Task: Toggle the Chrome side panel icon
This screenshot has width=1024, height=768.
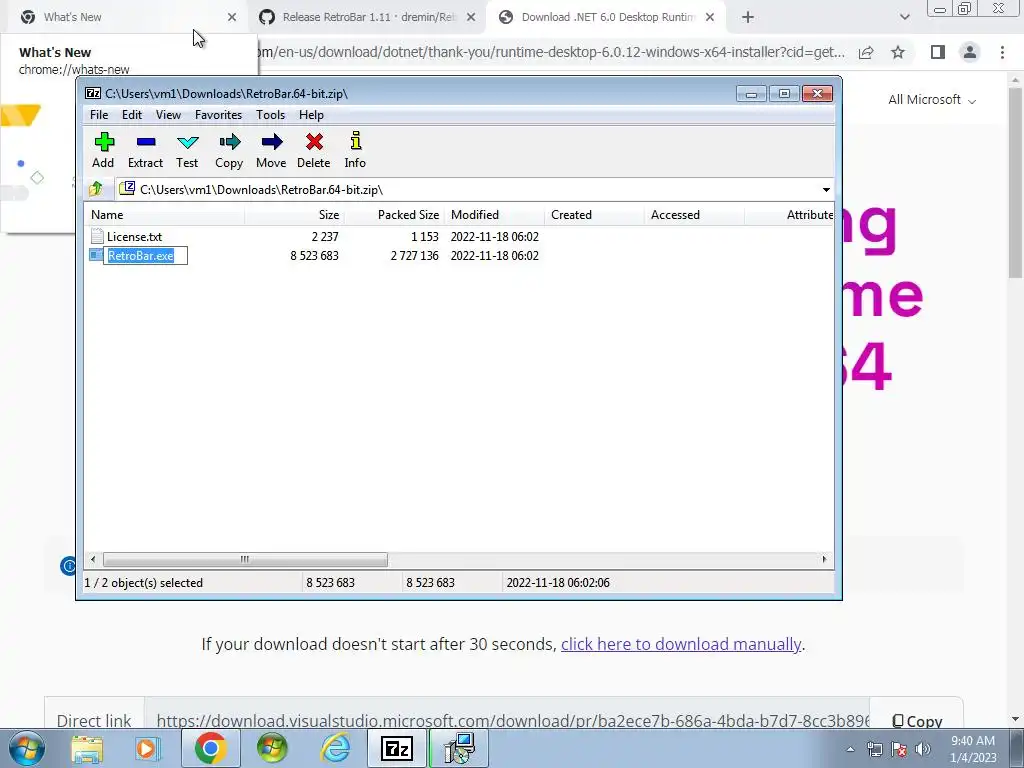Action: pyautogui.click(x=938, y=52)
